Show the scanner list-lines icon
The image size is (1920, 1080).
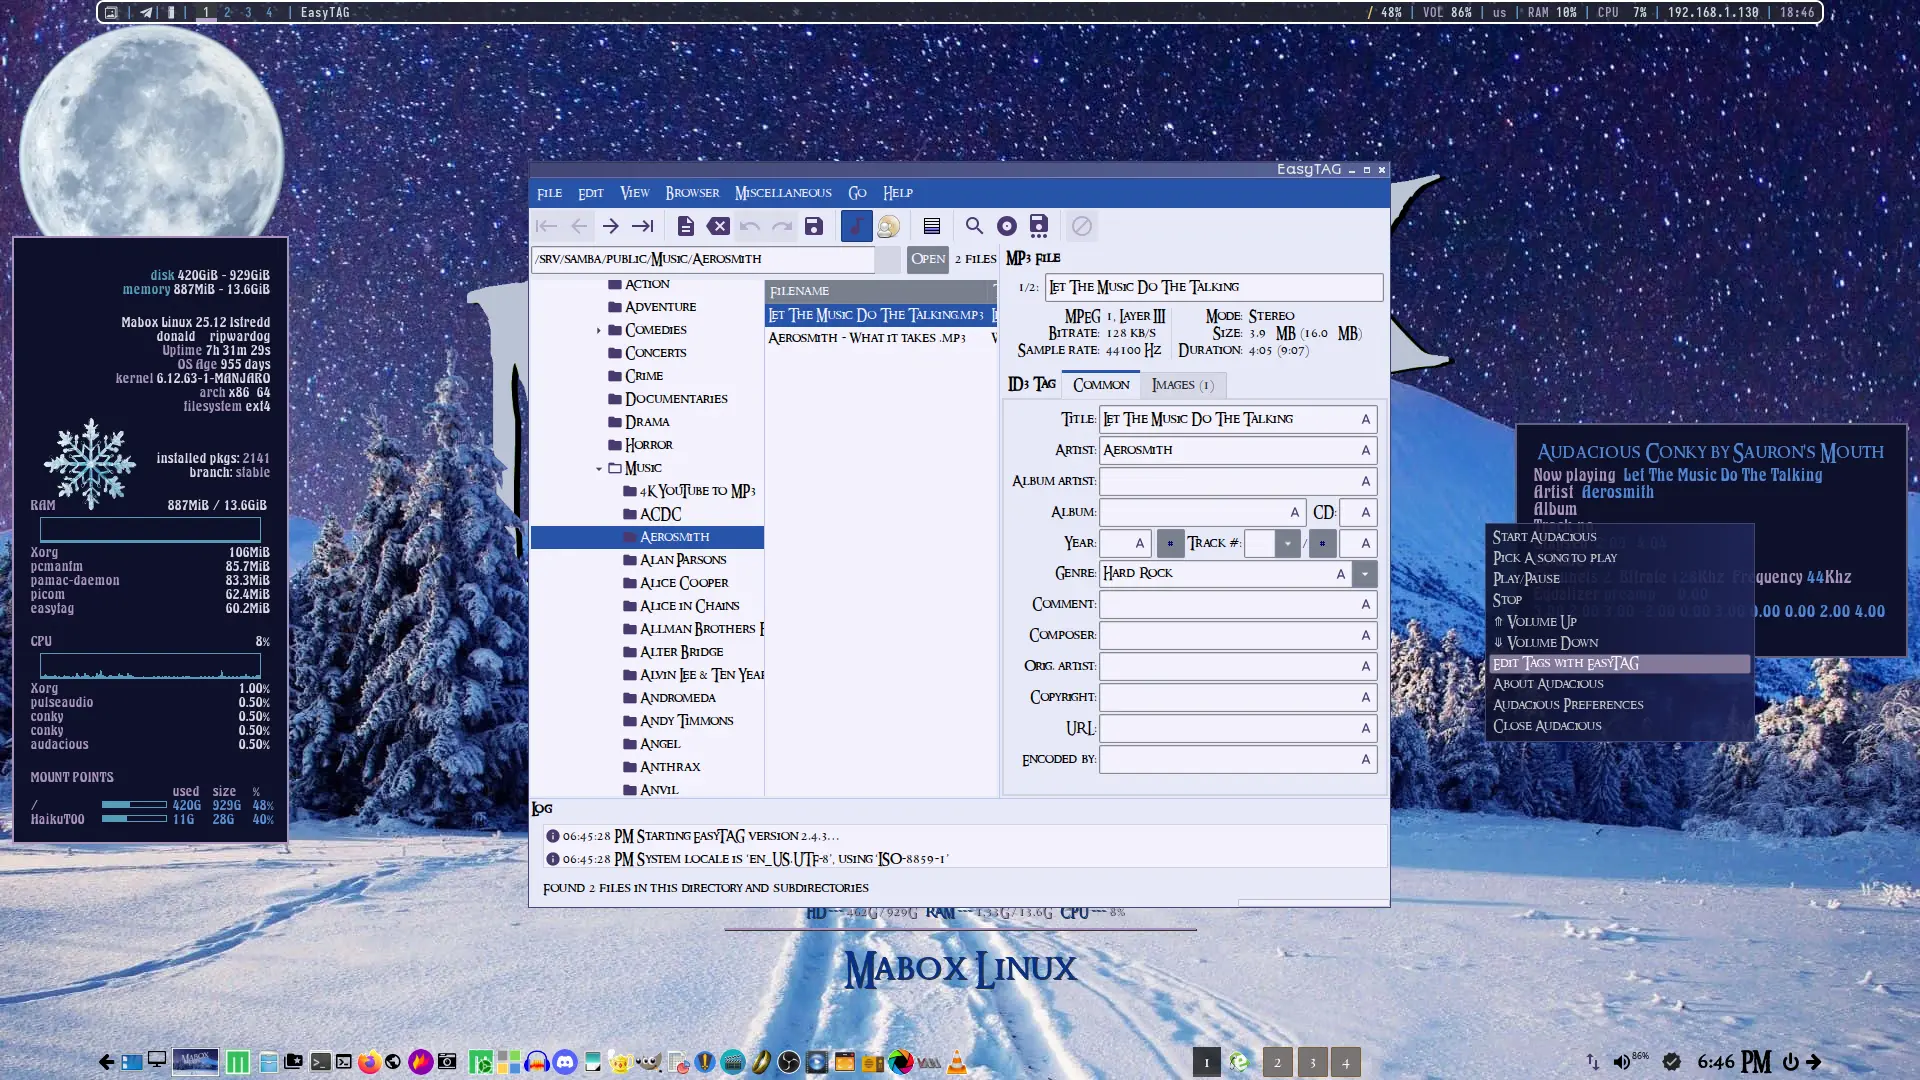pyautogui.click(x=932, y=226)
